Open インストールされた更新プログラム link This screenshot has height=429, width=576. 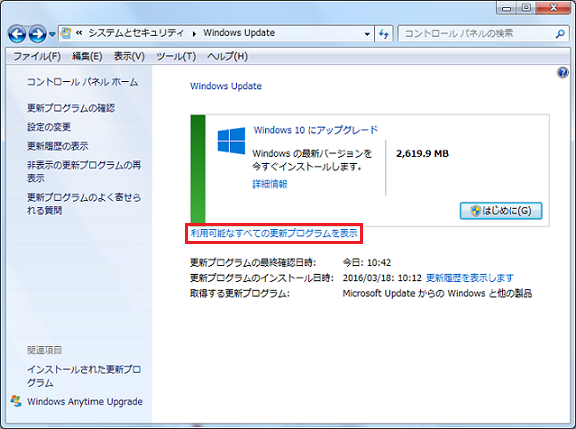(84, 376)
